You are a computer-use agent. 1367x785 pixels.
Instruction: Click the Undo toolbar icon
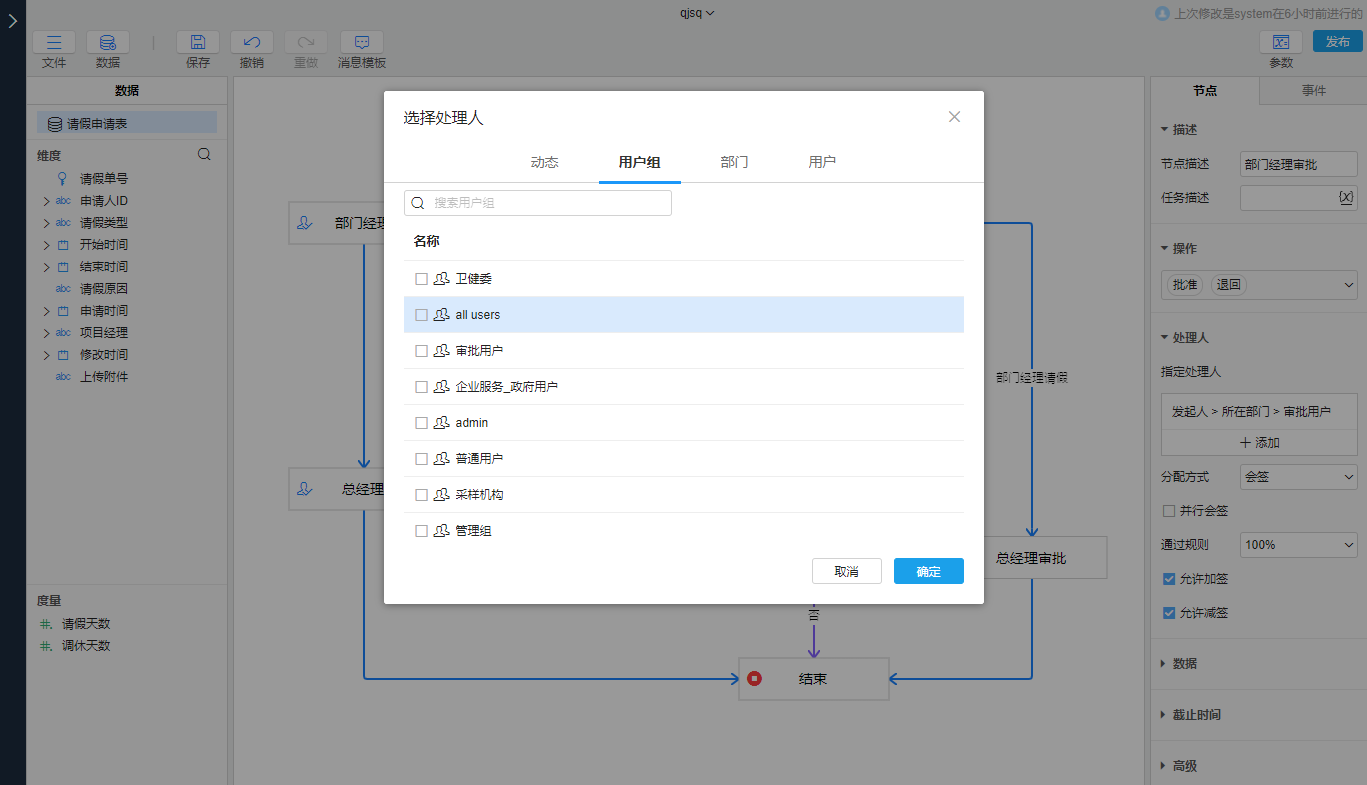click(x=252, y=42)
